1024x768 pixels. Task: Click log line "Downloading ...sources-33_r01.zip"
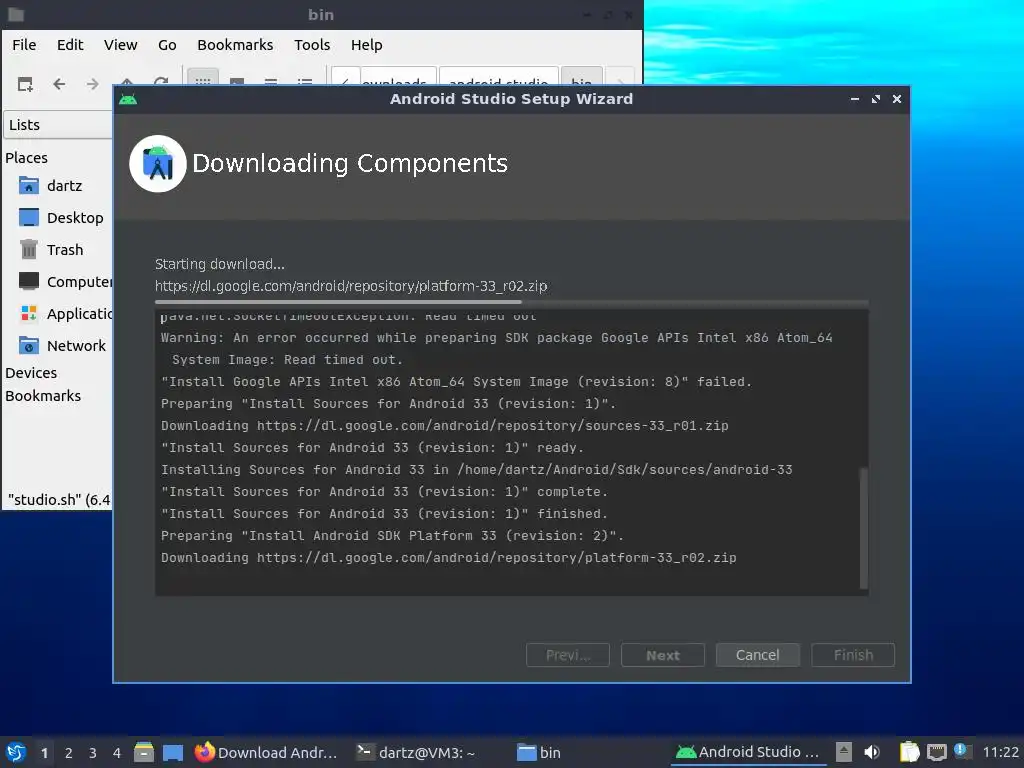pos(445,426)
